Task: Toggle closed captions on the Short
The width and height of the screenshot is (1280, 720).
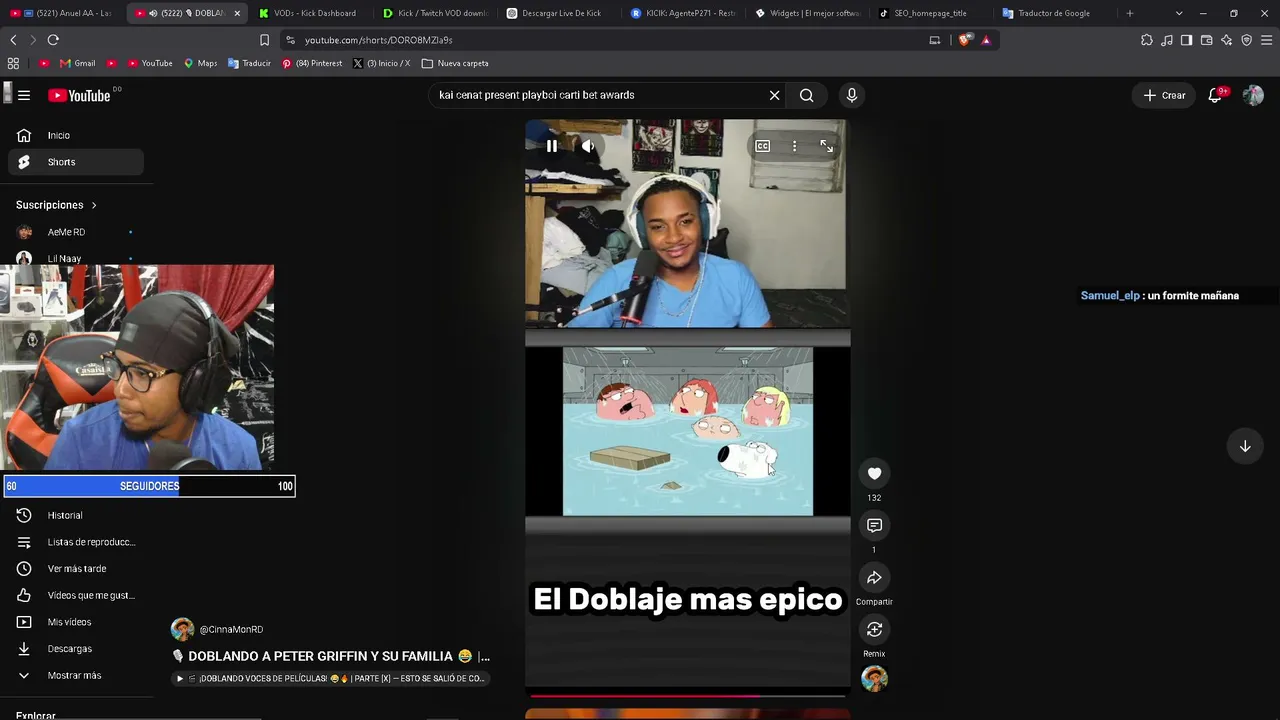Action: 762,146
